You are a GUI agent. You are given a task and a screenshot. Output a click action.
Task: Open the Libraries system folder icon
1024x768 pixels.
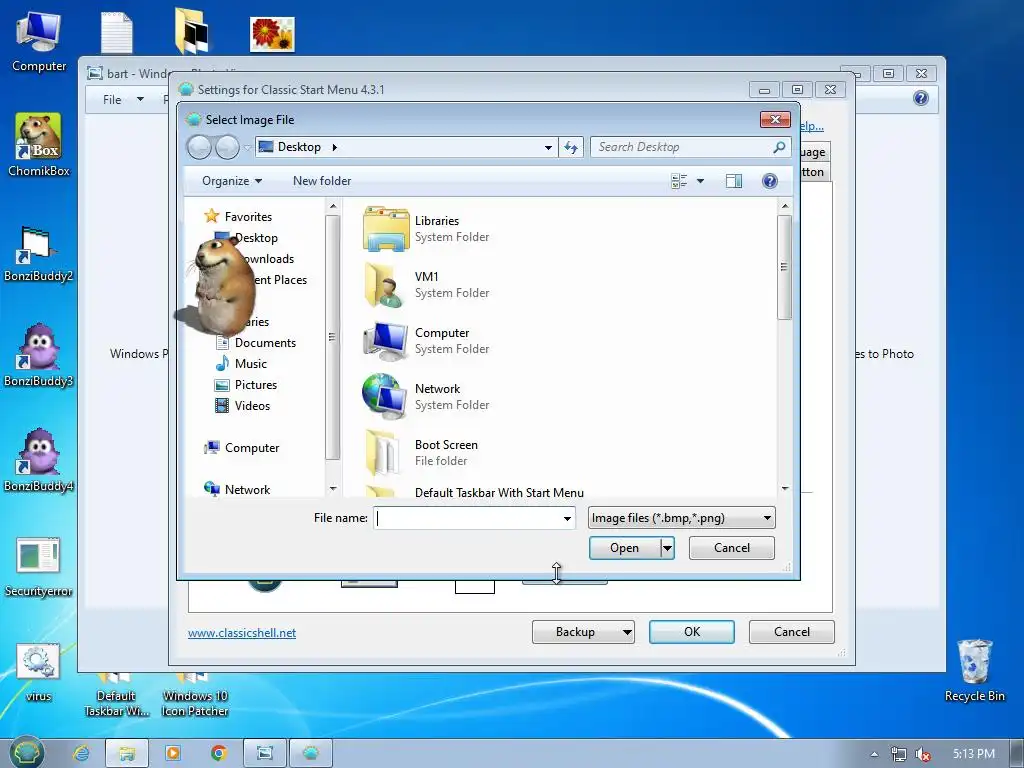386,229
